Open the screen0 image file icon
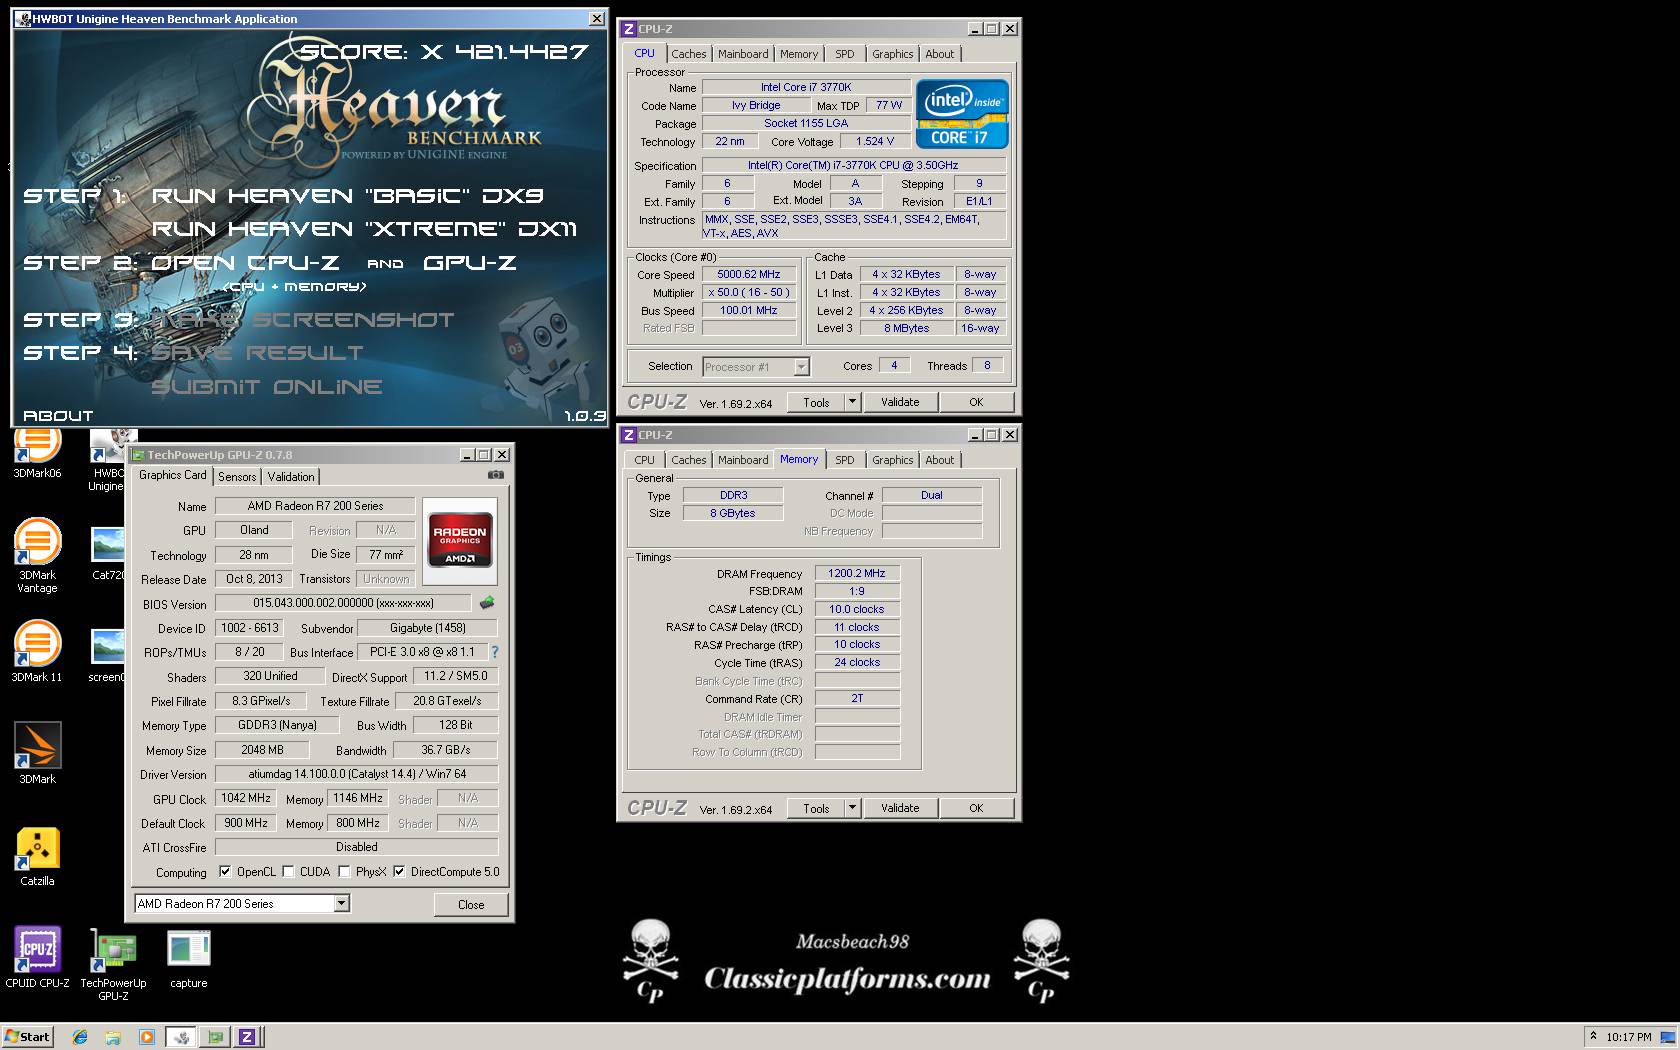This screenshot has width=1680, height=1050. point(107,655)
